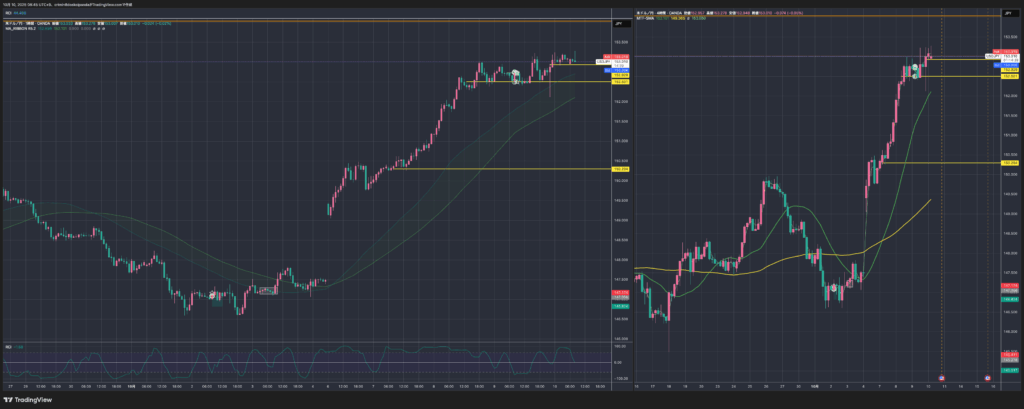Screen dimensions: 1024x409
Task: Open the left red event icon on right time axis
Action: click(942, 377)
